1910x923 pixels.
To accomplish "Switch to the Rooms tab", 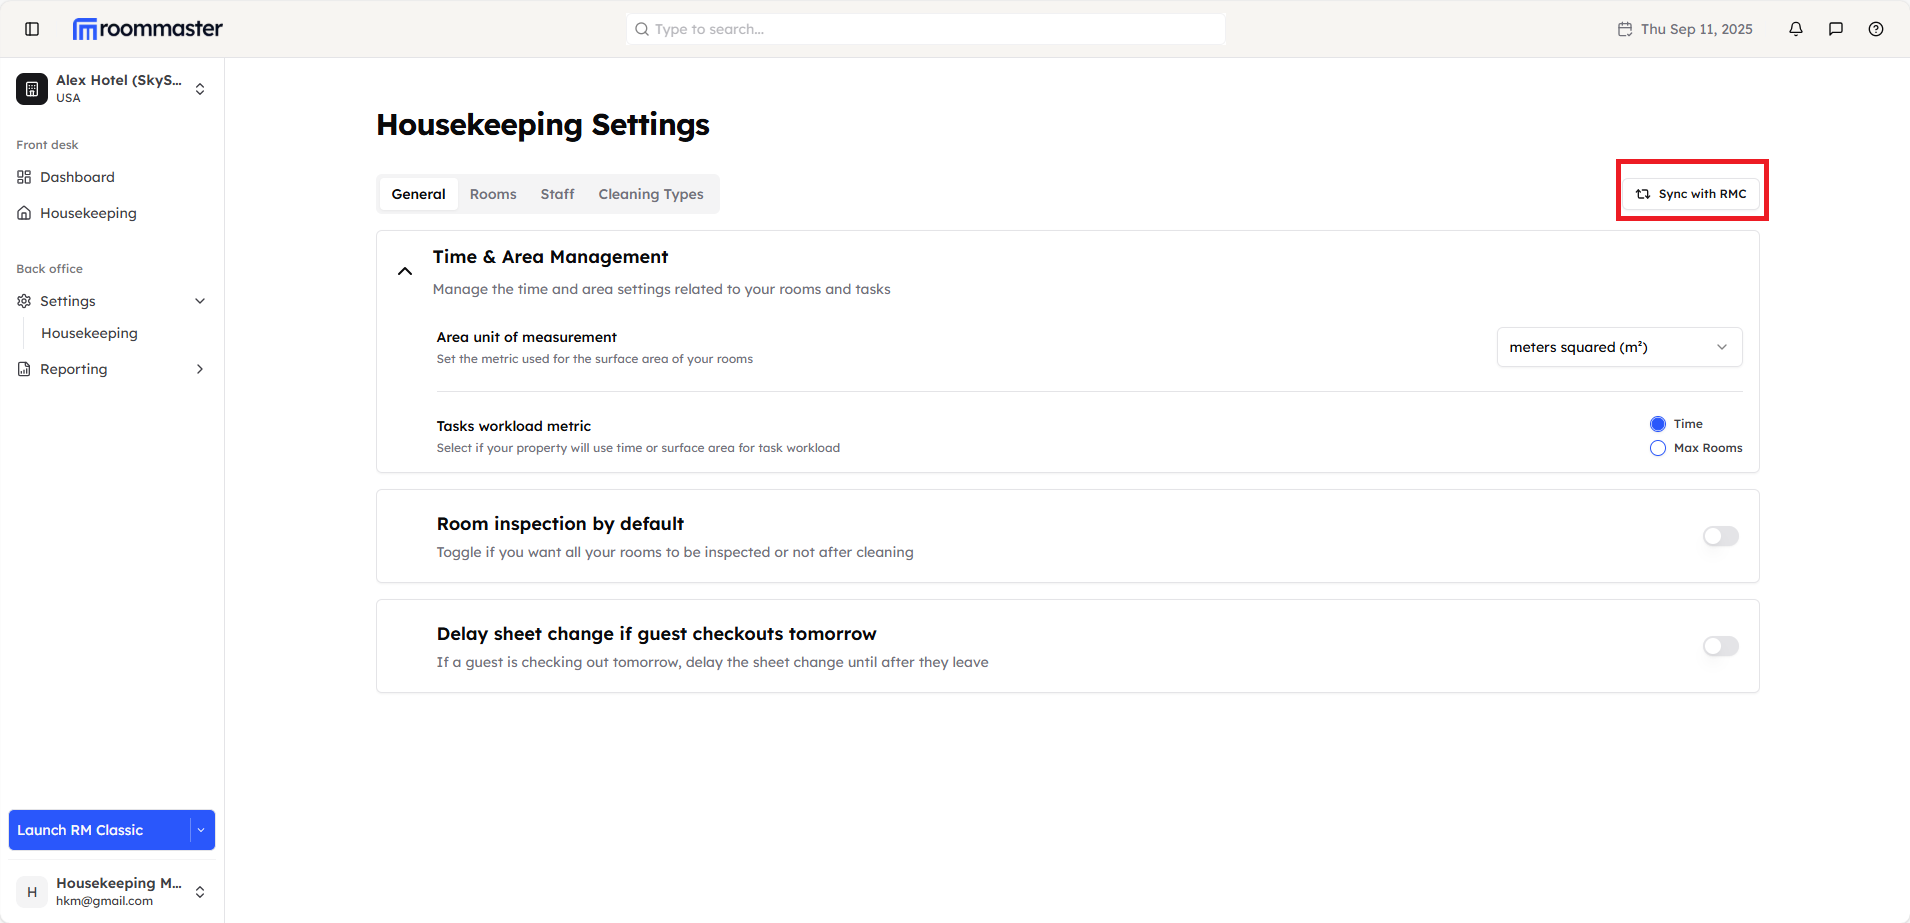I will click(493, 194).
